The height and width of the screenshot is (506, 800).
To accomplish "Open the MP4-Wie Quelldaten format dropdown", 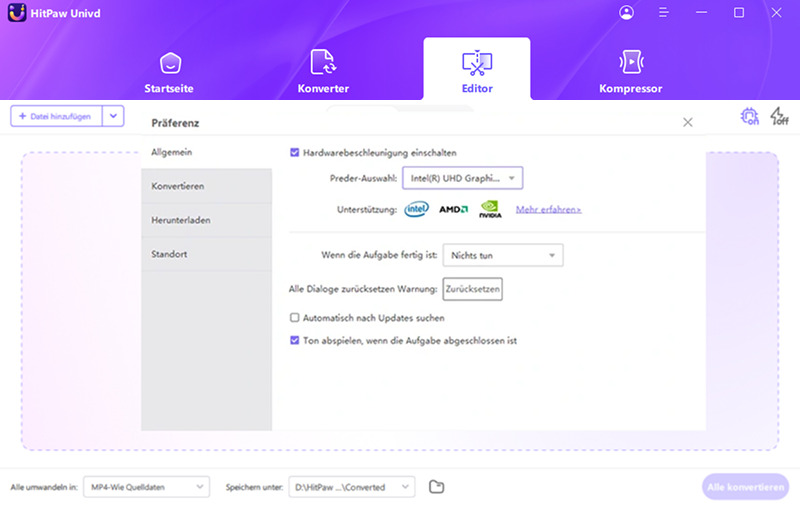I will coord(146,487).
